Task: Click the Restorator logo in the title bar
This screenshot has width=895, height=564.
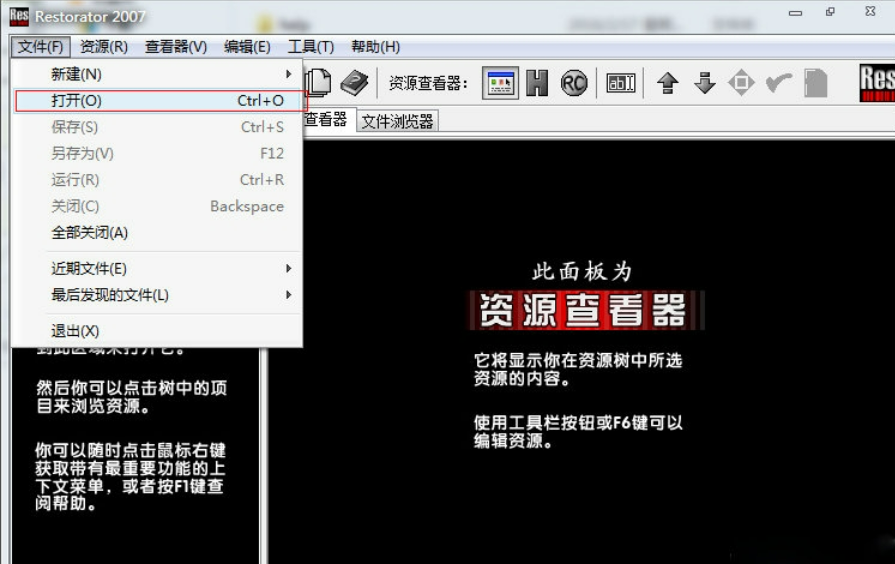Action: (x=18, y=16)
